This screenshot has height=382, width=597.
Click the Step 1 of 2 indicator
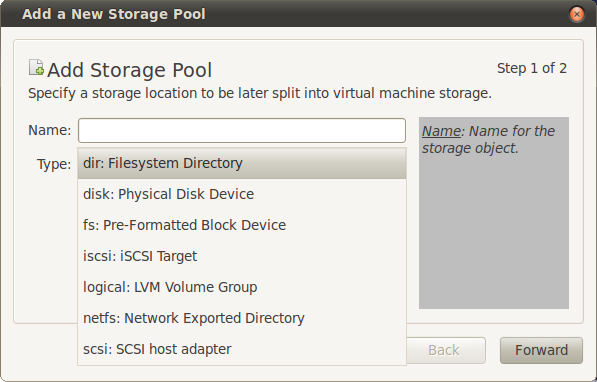532,69
